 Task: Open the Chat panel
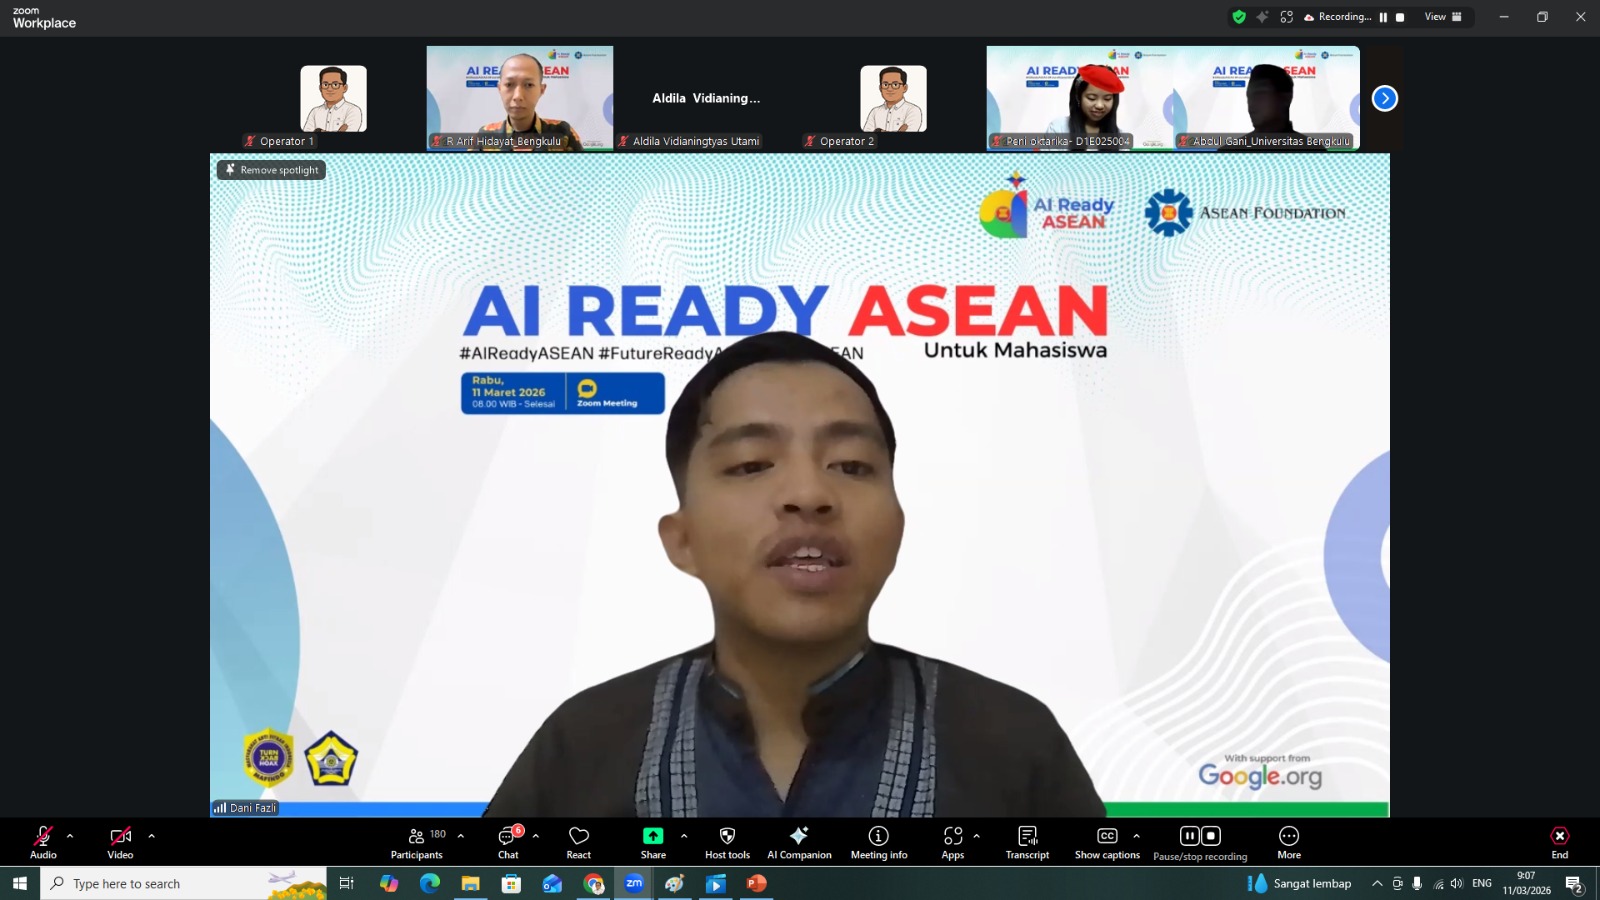(x=508, y=842)
